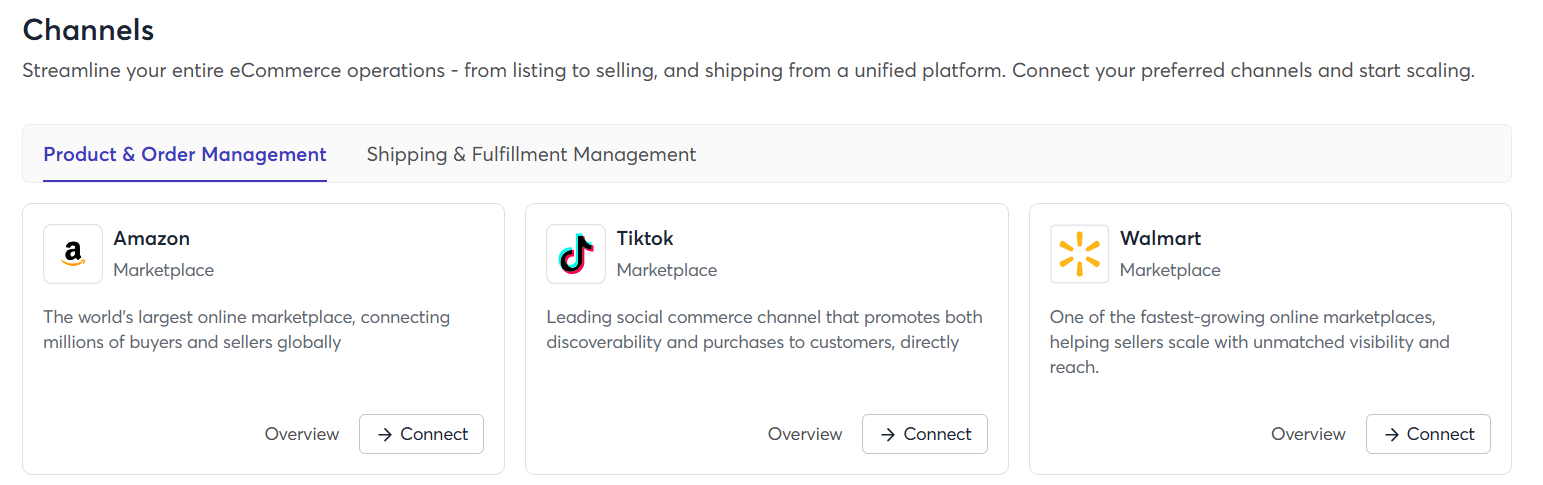Image resolution: width=1543 pixels, height=485 pixels.
Task: Go to the Walmart Overview link
Action: point(1308,434)
